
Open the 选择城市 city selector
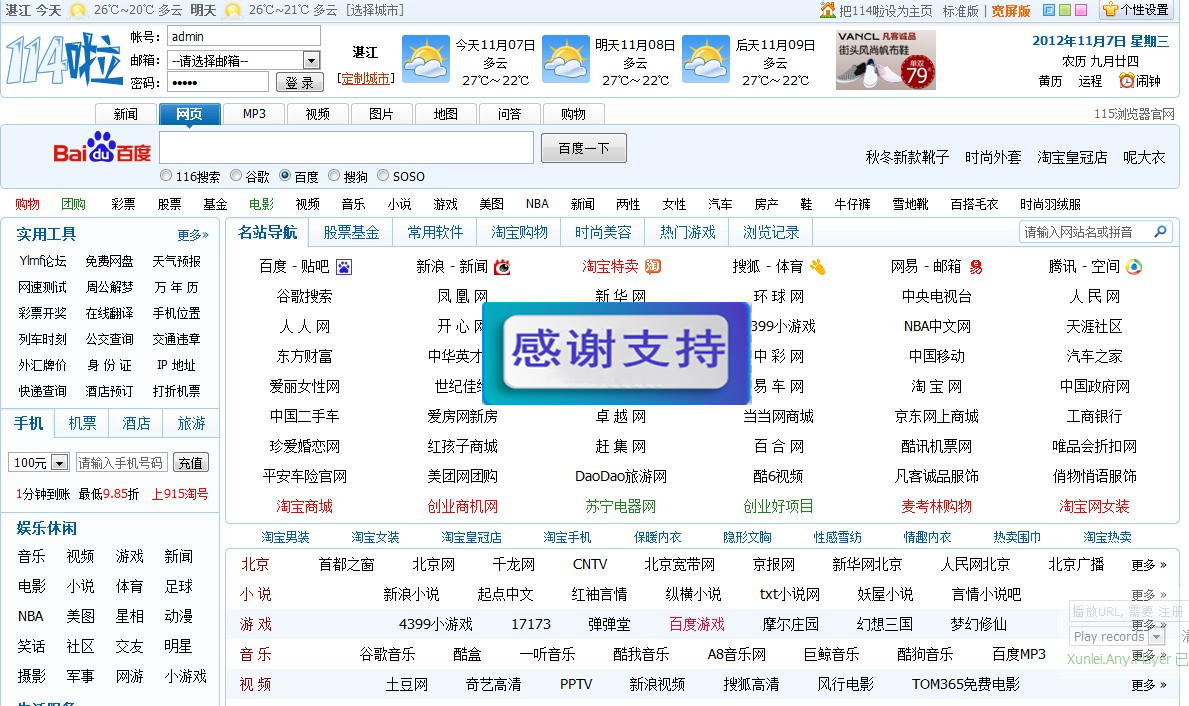click(x=375, y=10)
